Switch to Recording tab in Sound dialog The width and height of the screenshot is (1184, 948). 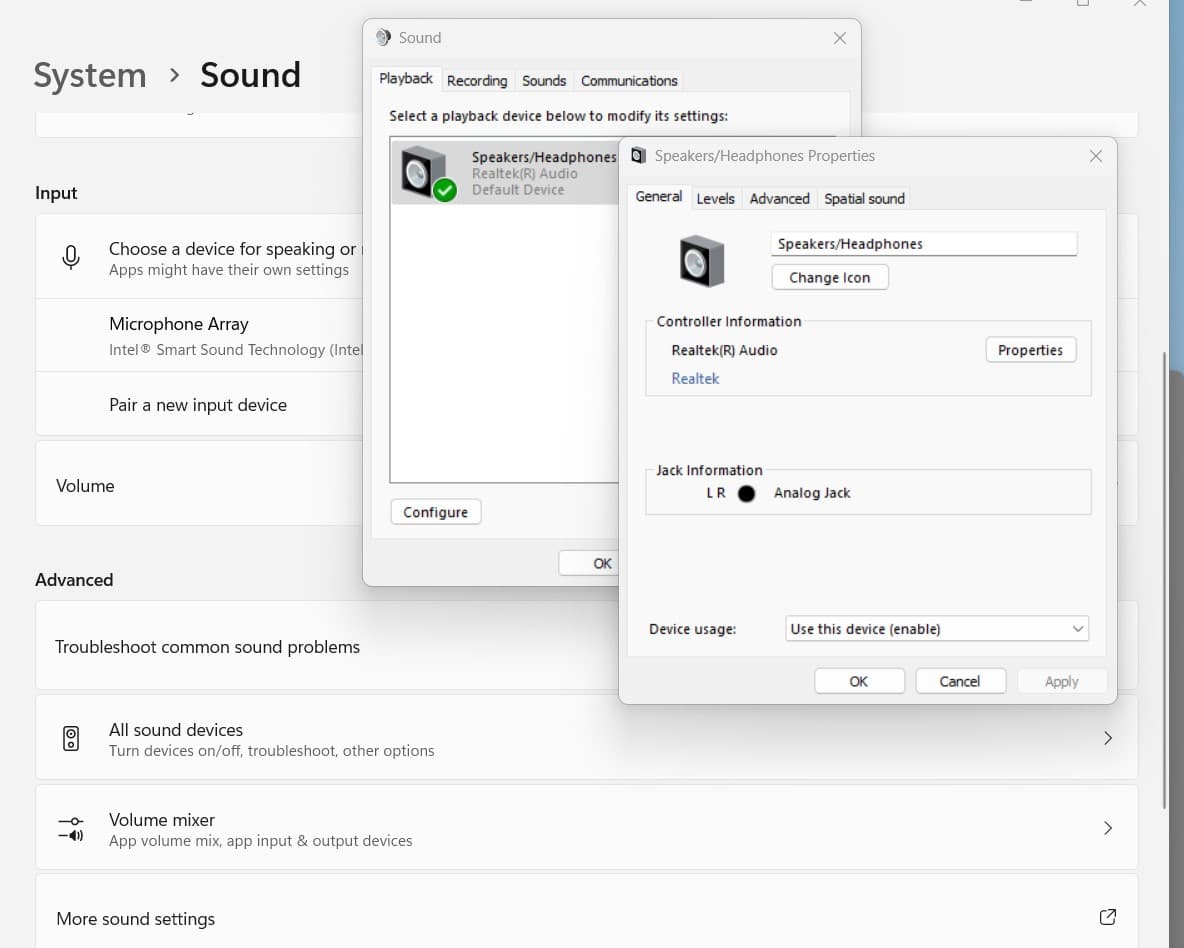click(477, 81)
